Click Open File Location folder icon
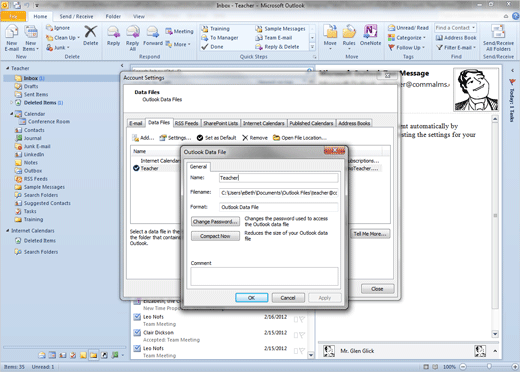 pyautogui.click(x=276, y=138)
